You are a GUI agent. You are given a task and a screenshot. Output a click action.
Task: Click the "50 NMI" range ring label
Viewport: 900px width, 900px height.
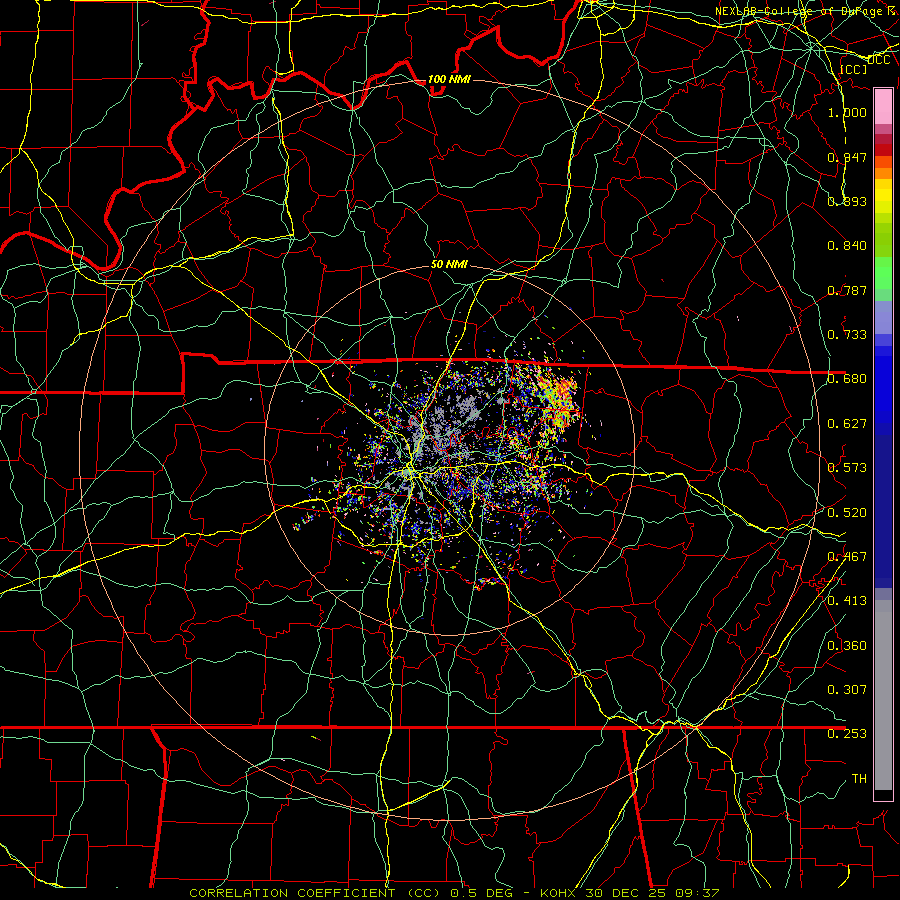pos(449,265)
